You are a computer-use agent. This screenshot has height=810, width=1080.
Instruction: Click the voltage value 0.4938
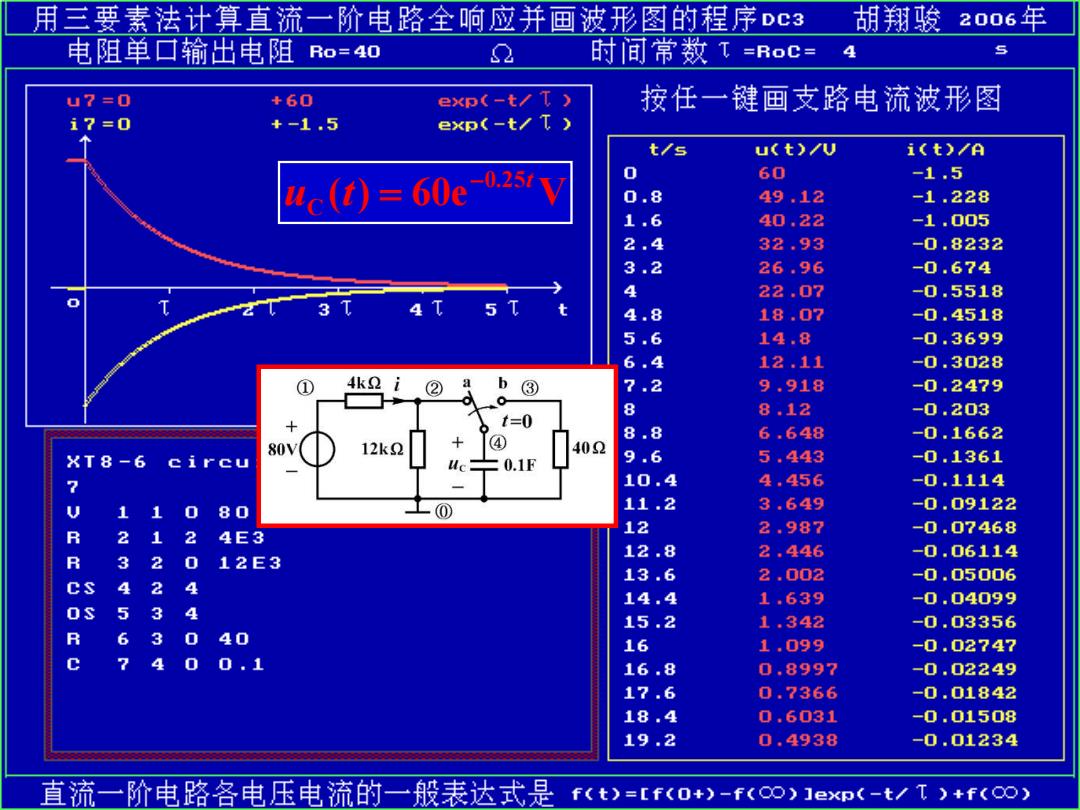pyautogui.click(x=798, y=740)
